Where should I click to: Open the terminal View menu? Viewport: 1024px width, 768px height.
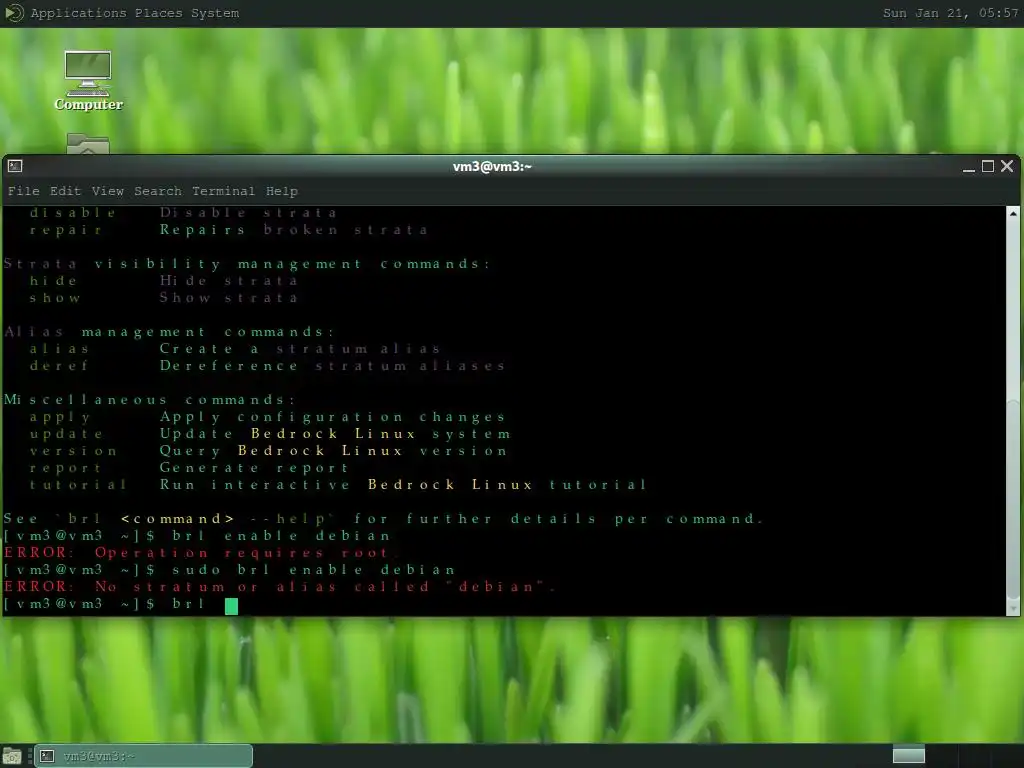pyautogui.click(x=108, y=191)
